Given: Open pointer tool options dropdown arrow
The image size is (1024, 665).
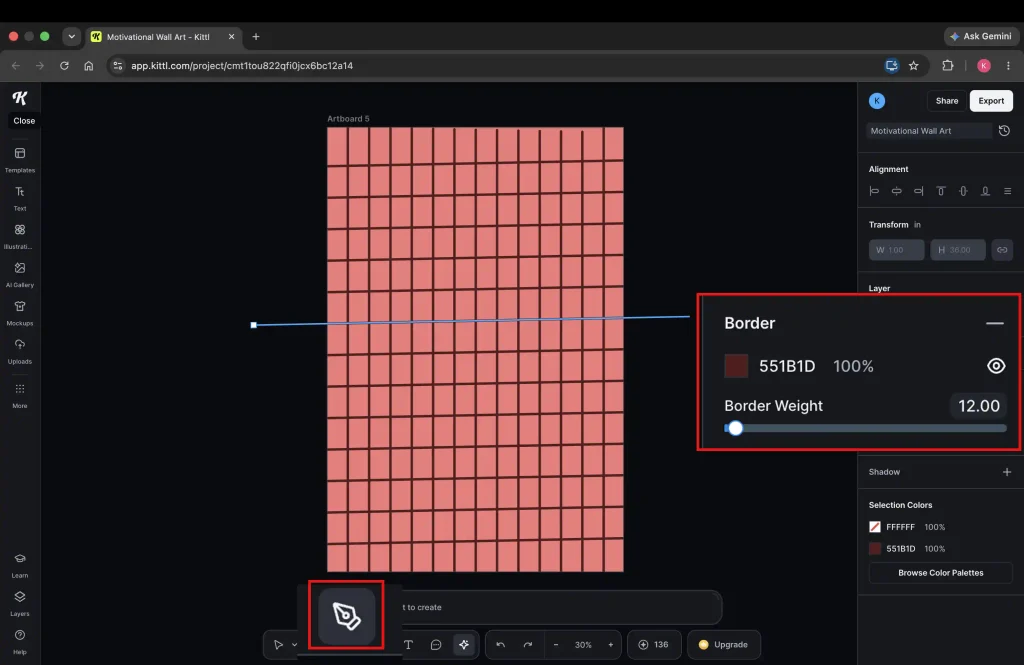Looking at the screenshot, I should tap(295, 645).
